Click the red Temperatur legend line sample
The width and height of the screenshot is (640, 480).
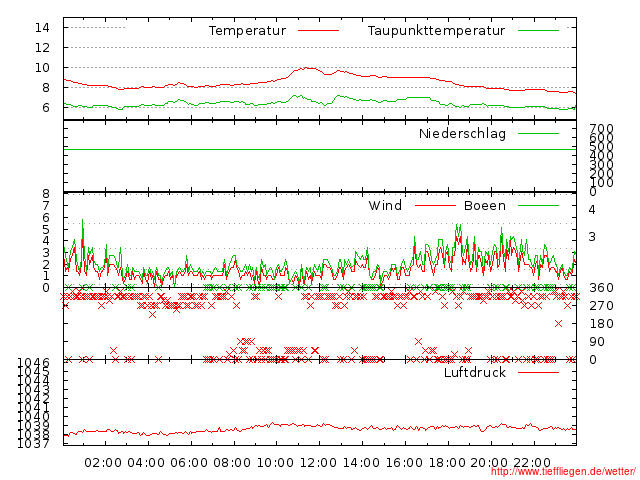pyautogui.click(x=318, y=31)
